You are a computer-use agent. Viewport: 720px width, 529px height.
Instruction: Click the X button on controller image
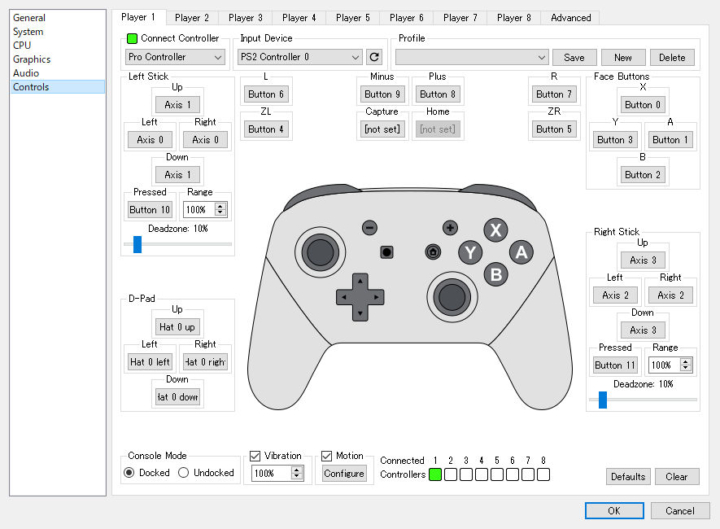[495, 230]
